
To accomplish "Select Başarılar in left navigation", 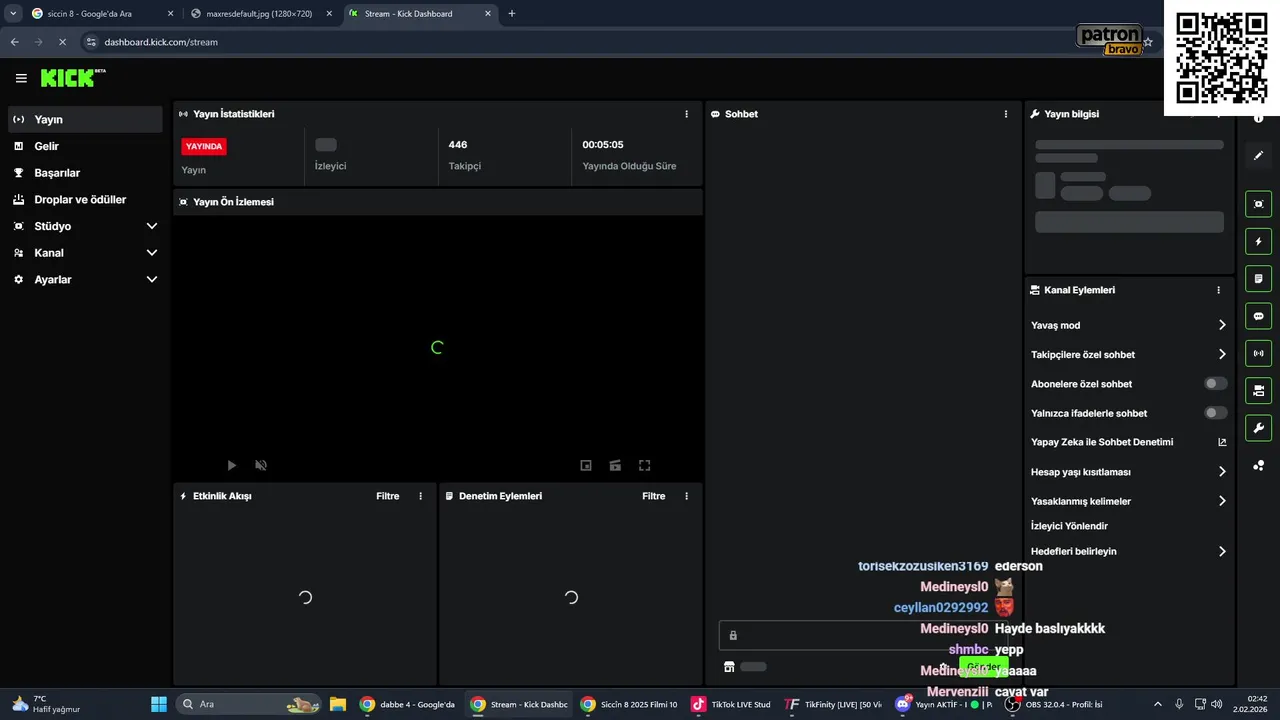I will [84, 173].
